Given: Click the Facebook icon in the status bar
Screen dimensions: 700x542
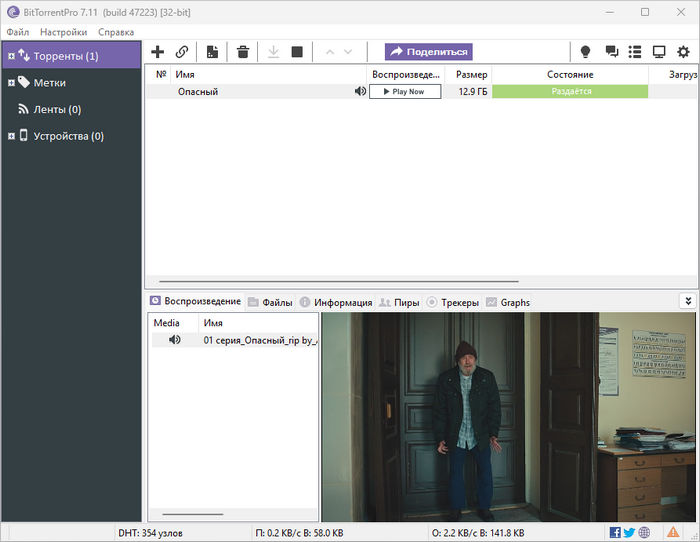Looking at the screenshot, I should (x=615, y=532).
